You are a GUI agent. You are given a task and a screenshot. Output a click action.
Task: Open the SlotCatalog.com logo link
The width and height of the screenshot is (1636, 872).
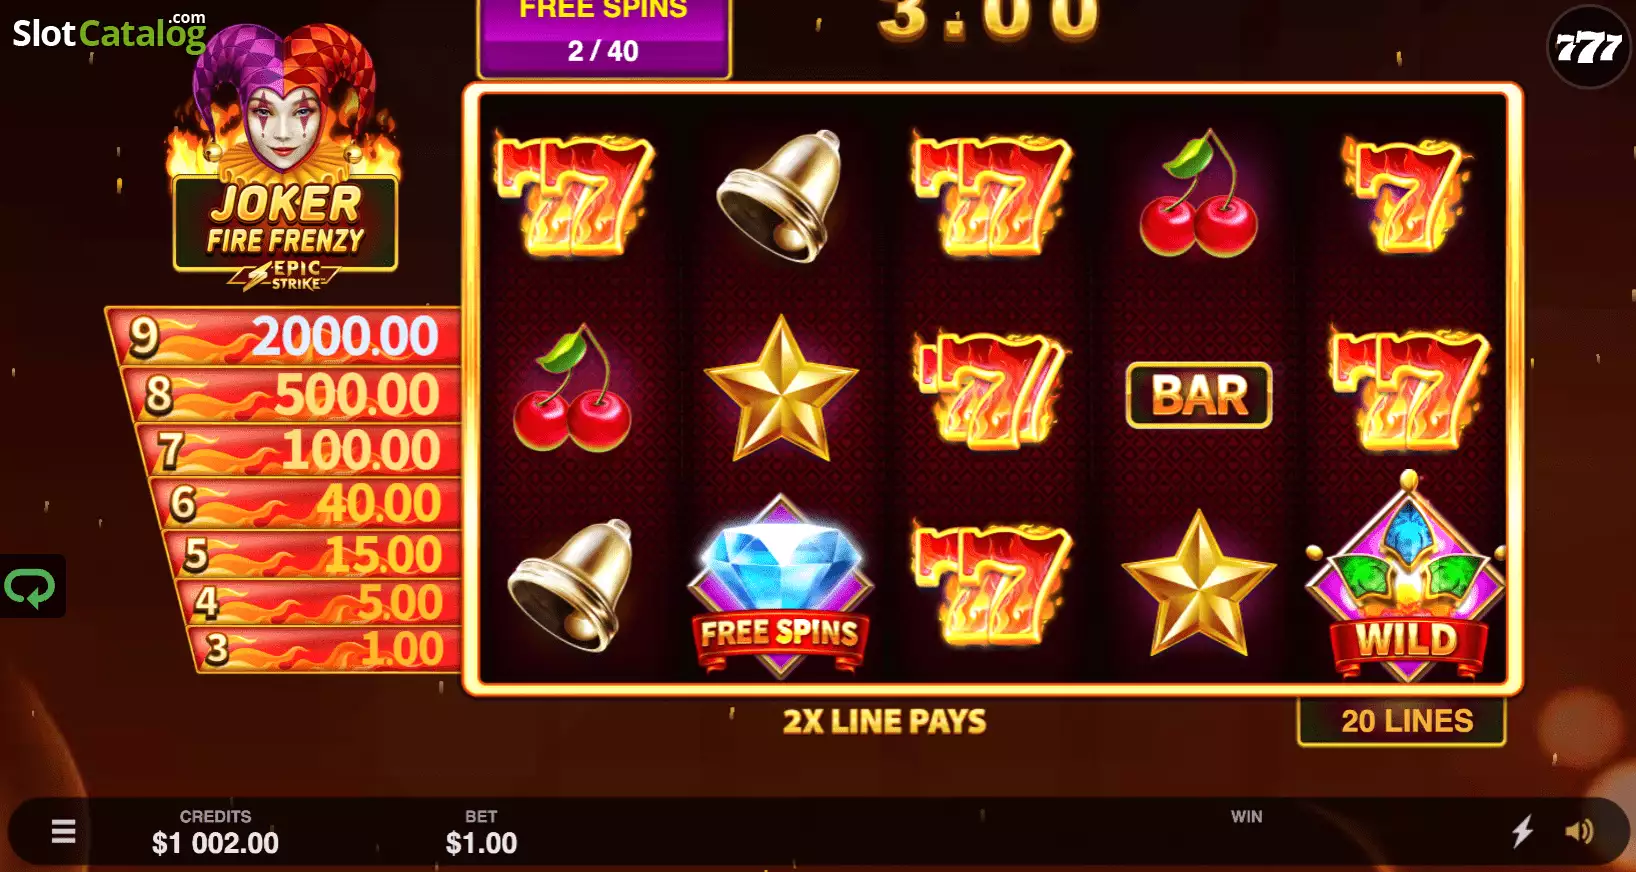pyautogui.click(x=109, y=32)
